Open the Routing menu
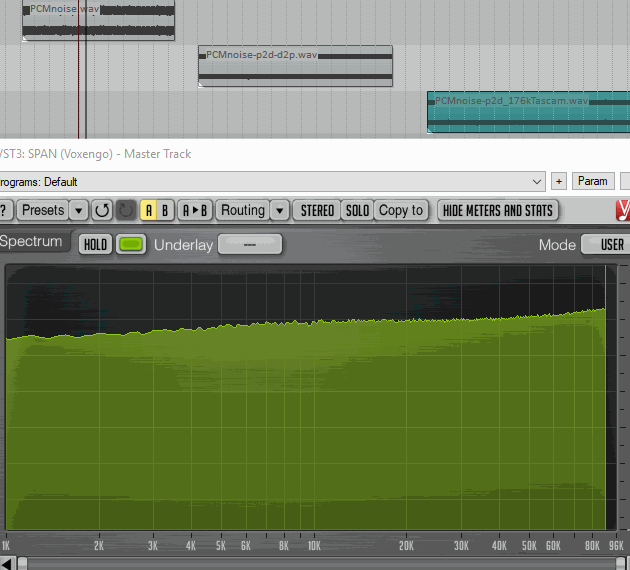Screen dimensions: 630x570 pos(243,210)
